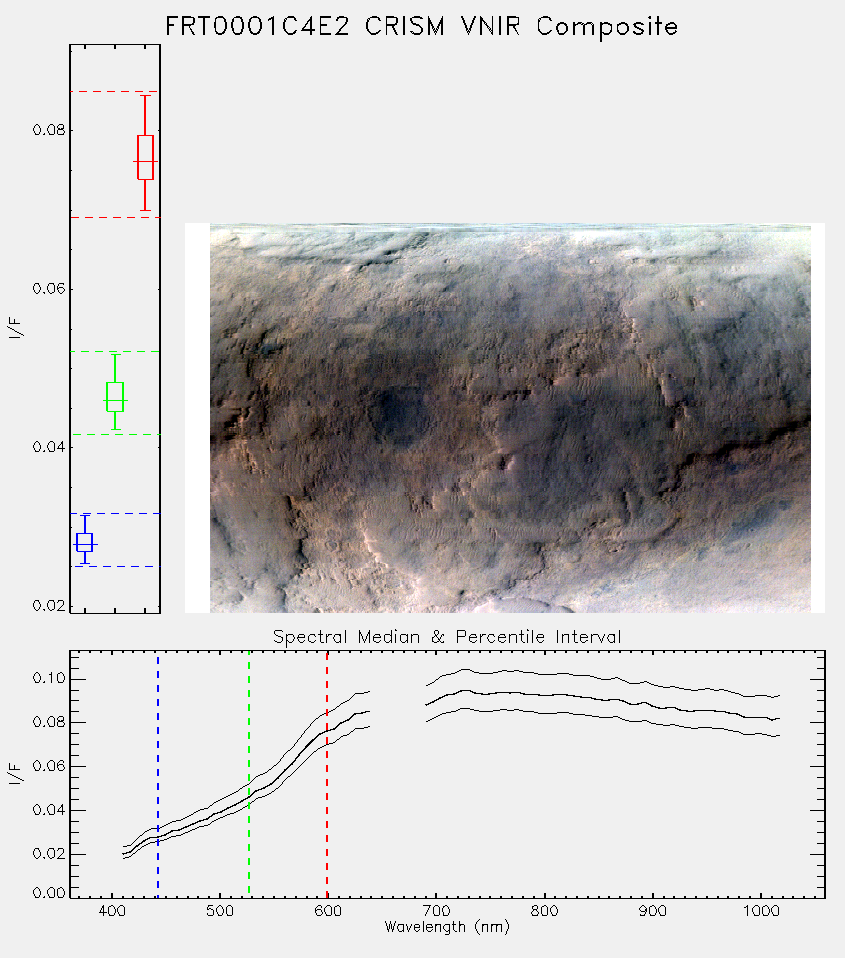Click the 0.10 tick label on spectral plot
Screen dimensions: 845x958
pyautogui.click(x=49, y=679)
